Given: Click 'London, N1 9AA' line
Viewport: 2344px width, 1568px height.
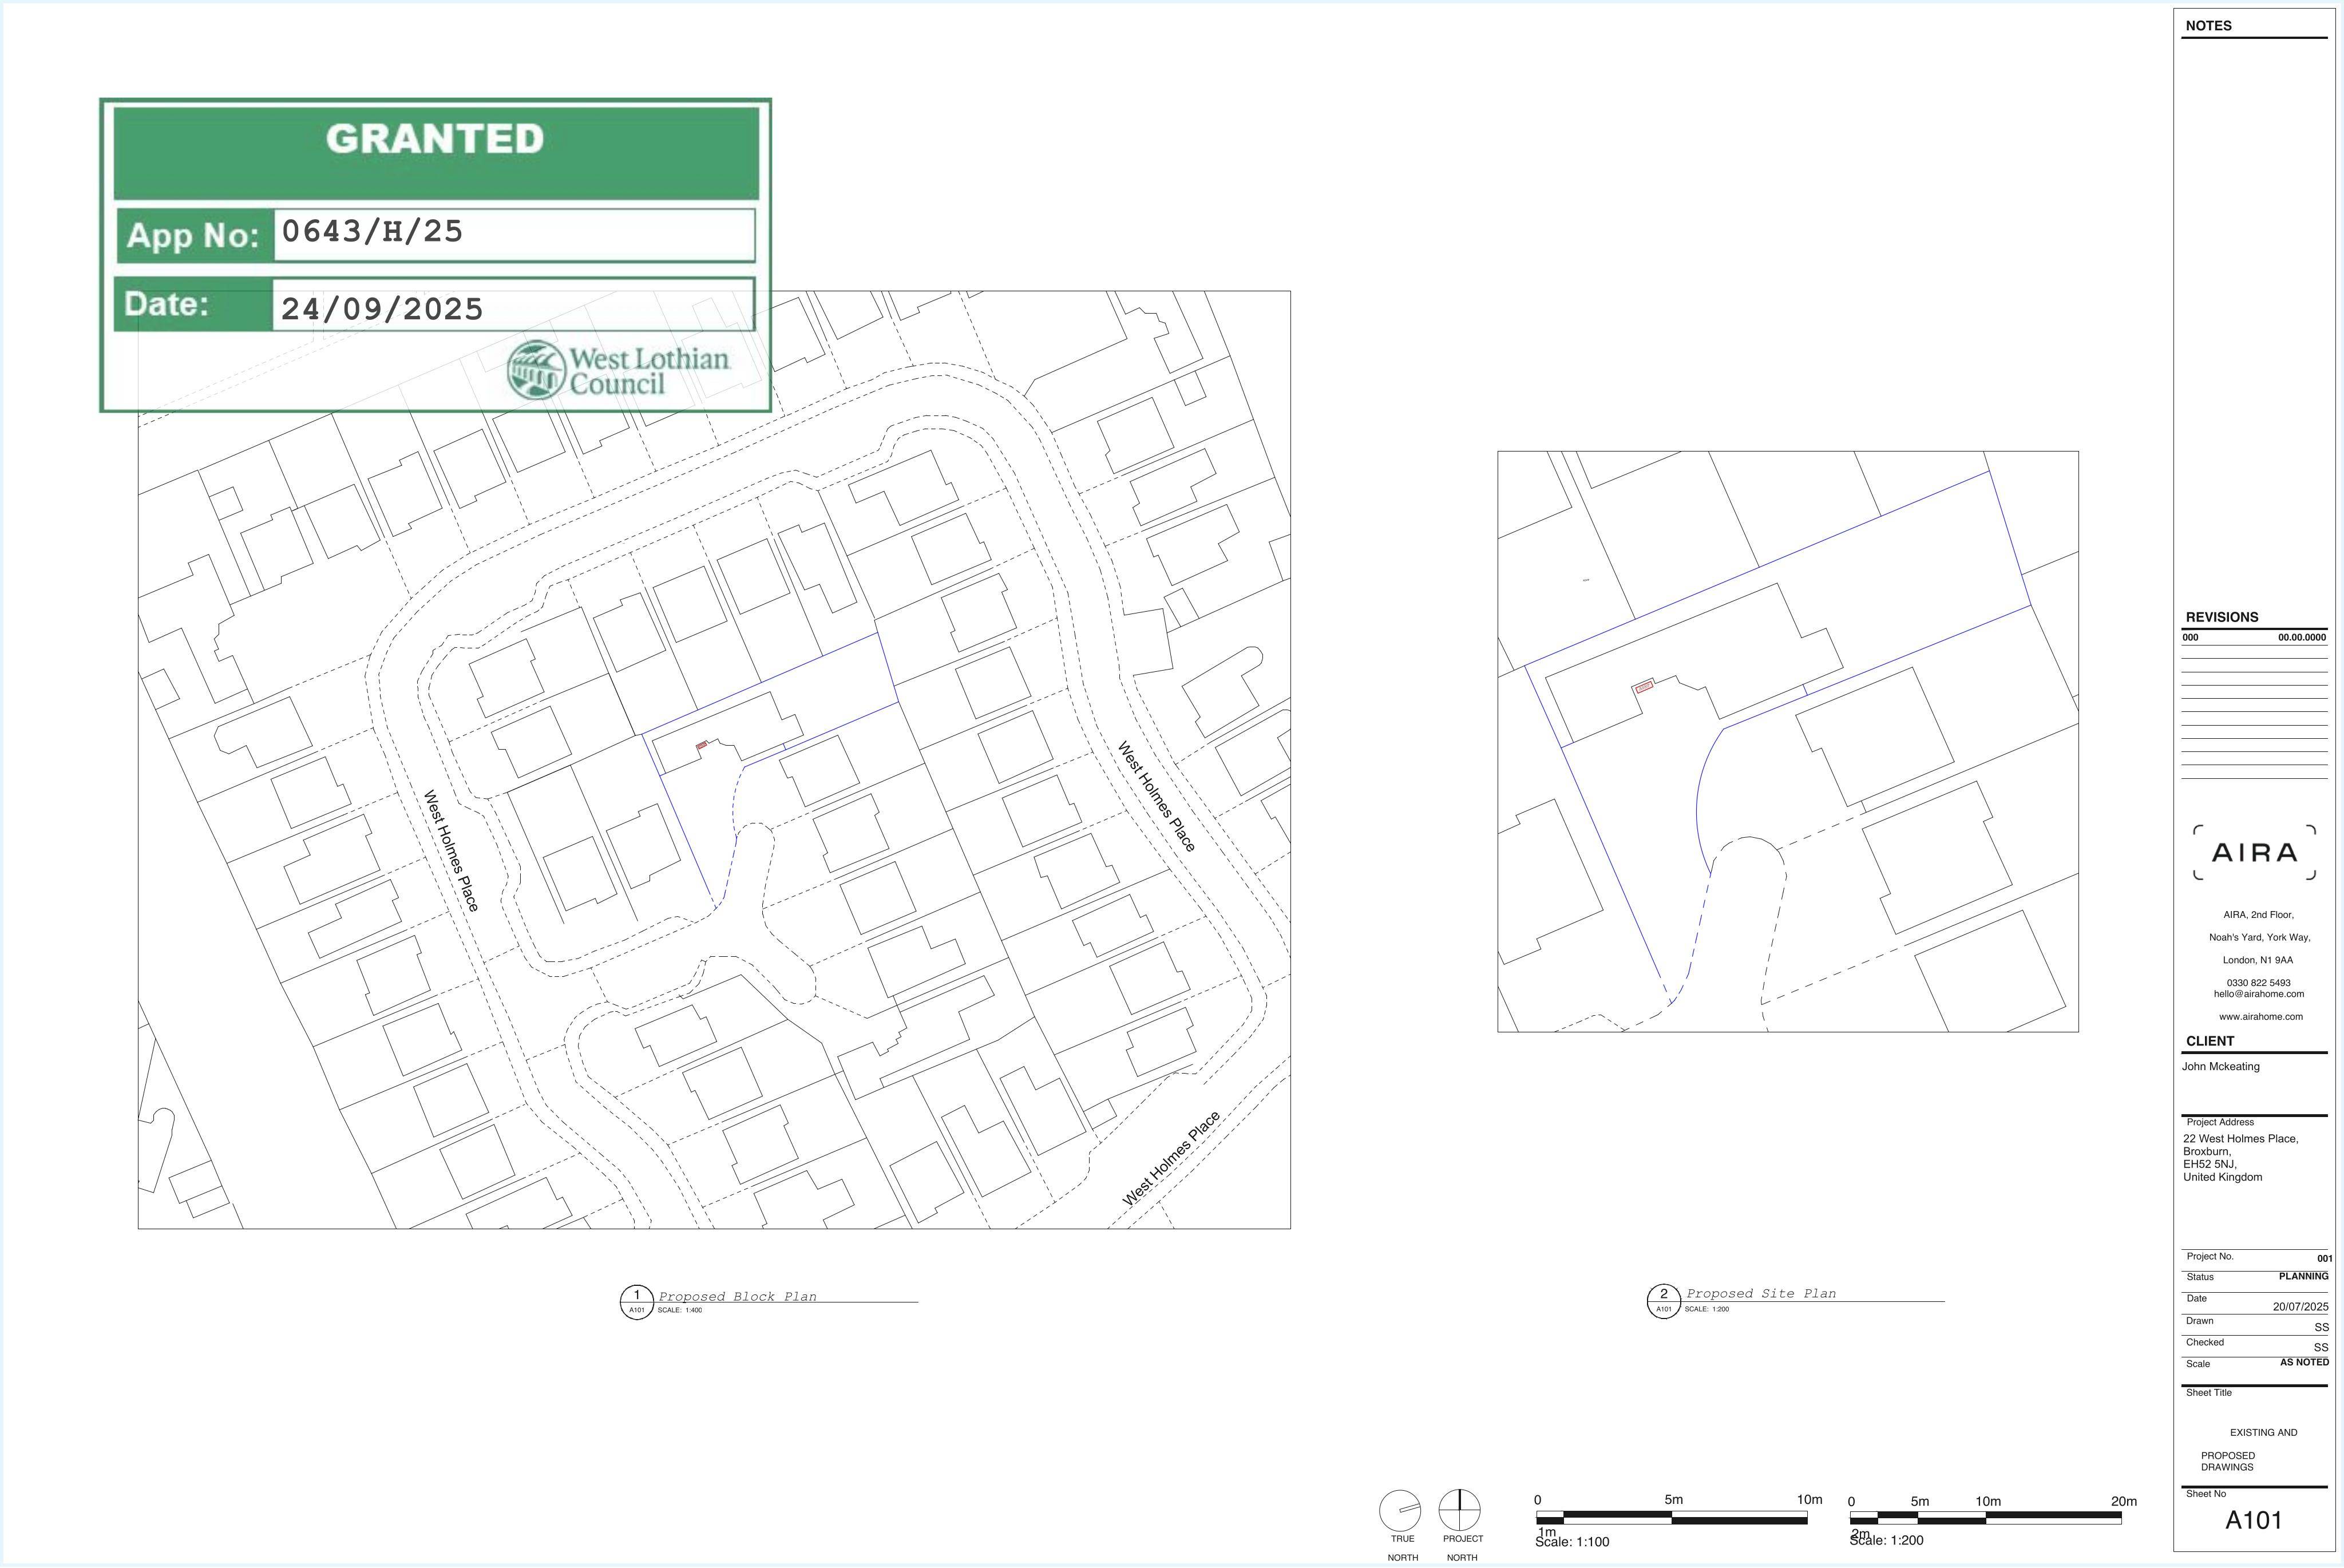Looking at the screenshot, I should click(2258, 960).
